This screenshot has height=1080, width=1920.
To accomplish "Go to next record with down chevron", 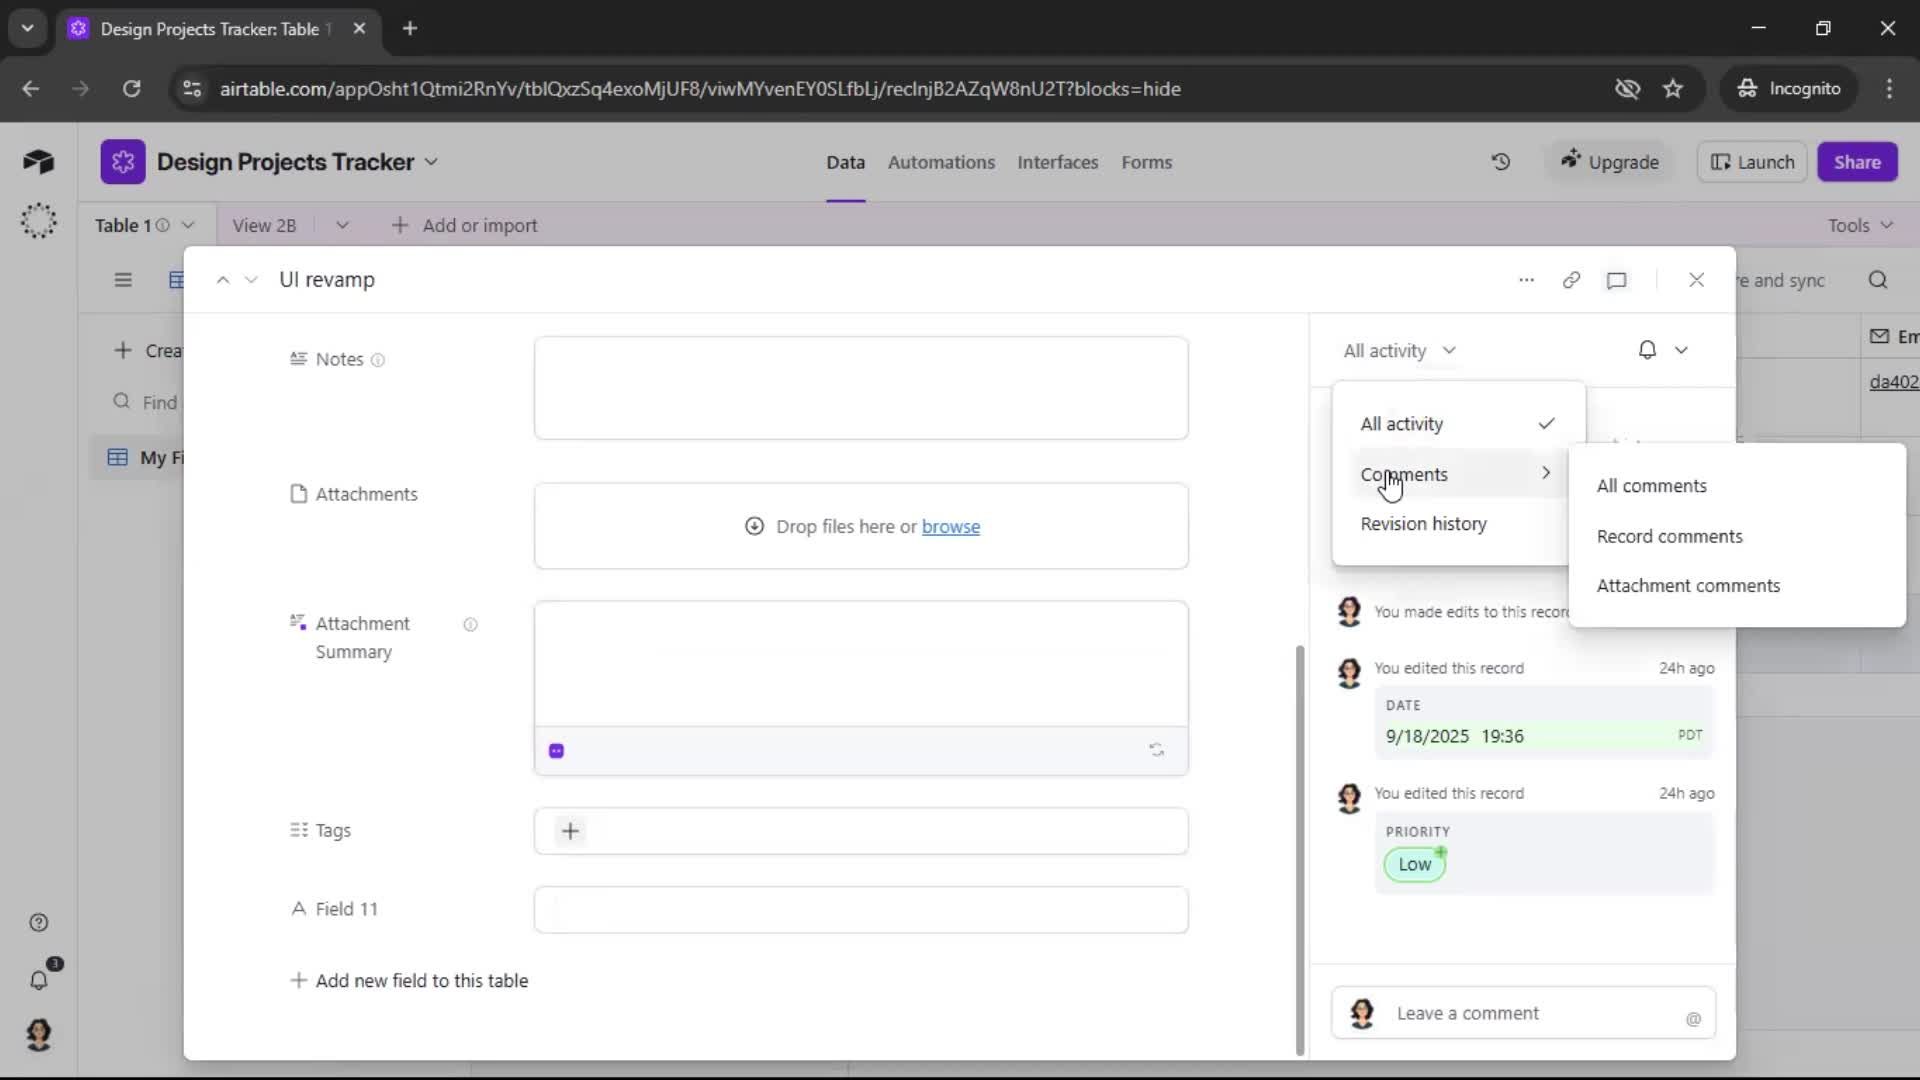I will 251,280.
